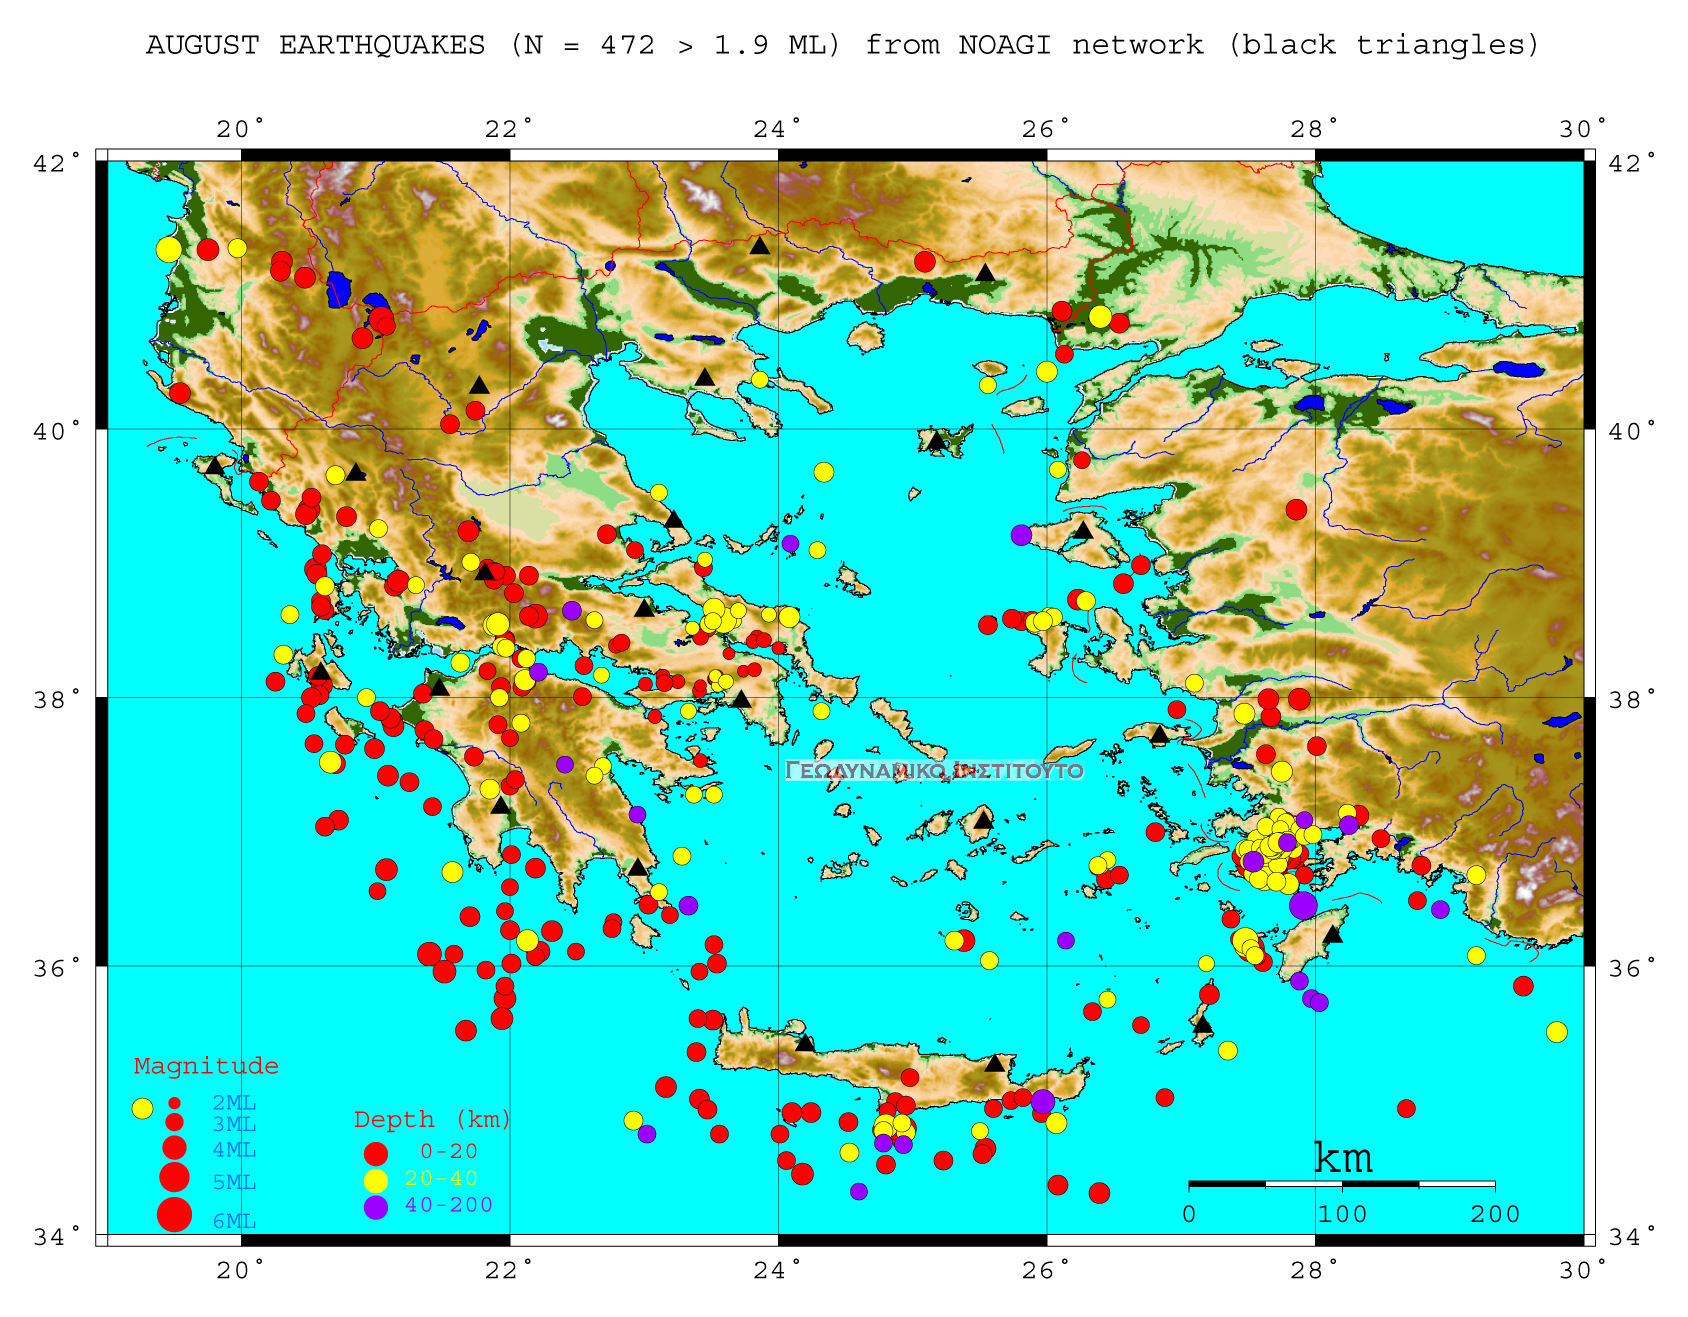The width and height of the screenshot is (1688, 1317).
Task: Click the '34°' latitude label on left axis
Action: click(59, 1237)
